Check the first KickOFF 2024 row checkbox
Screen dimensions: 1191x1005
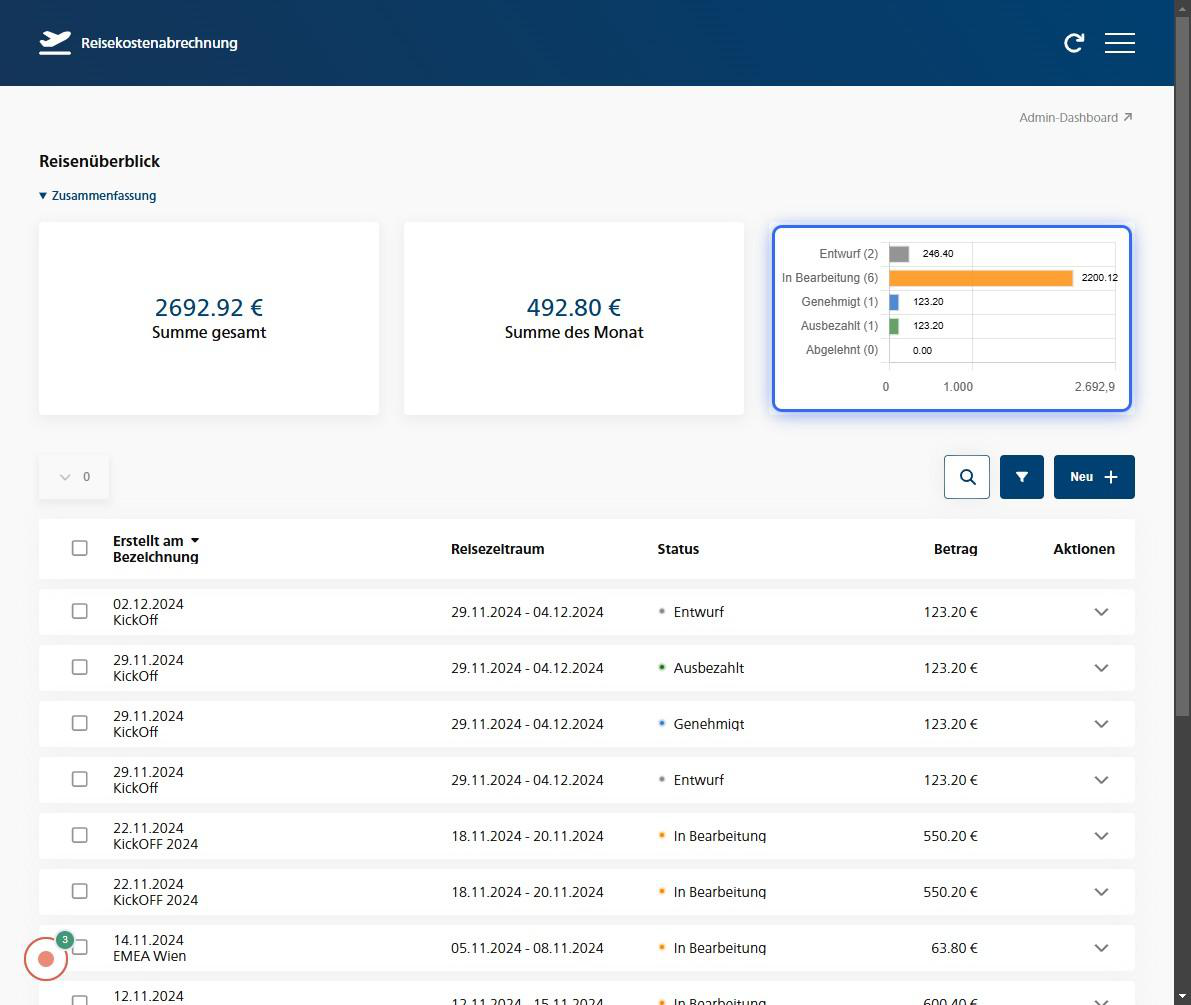(x=80, y=836)
